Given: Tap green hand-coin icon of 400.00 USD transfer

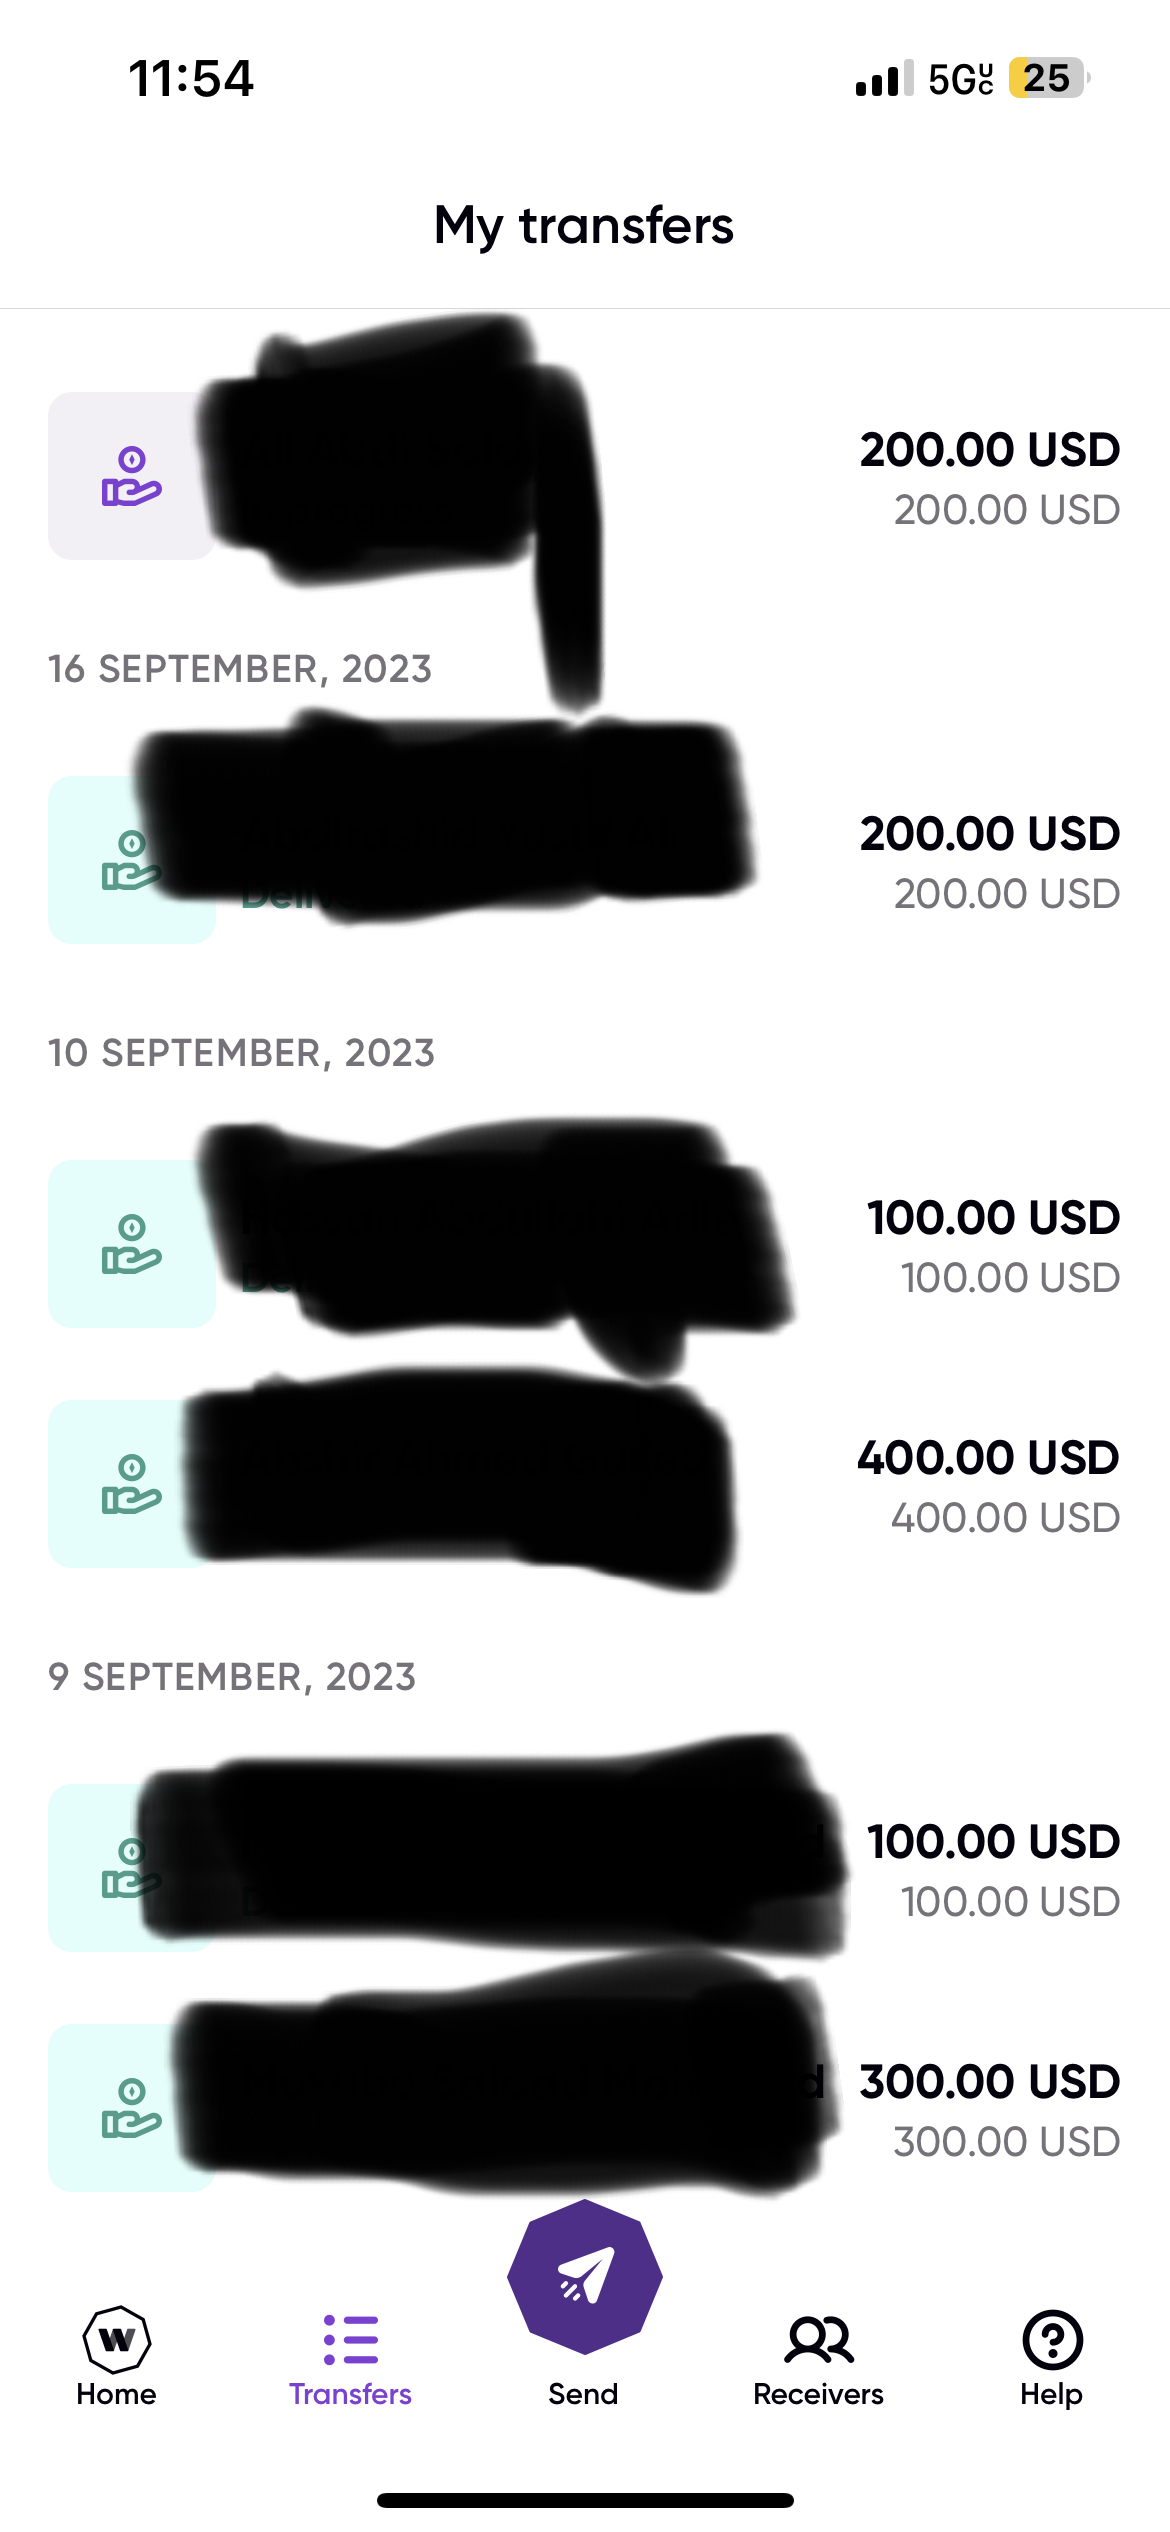Looking at the screenshot, I should 131,1484.
